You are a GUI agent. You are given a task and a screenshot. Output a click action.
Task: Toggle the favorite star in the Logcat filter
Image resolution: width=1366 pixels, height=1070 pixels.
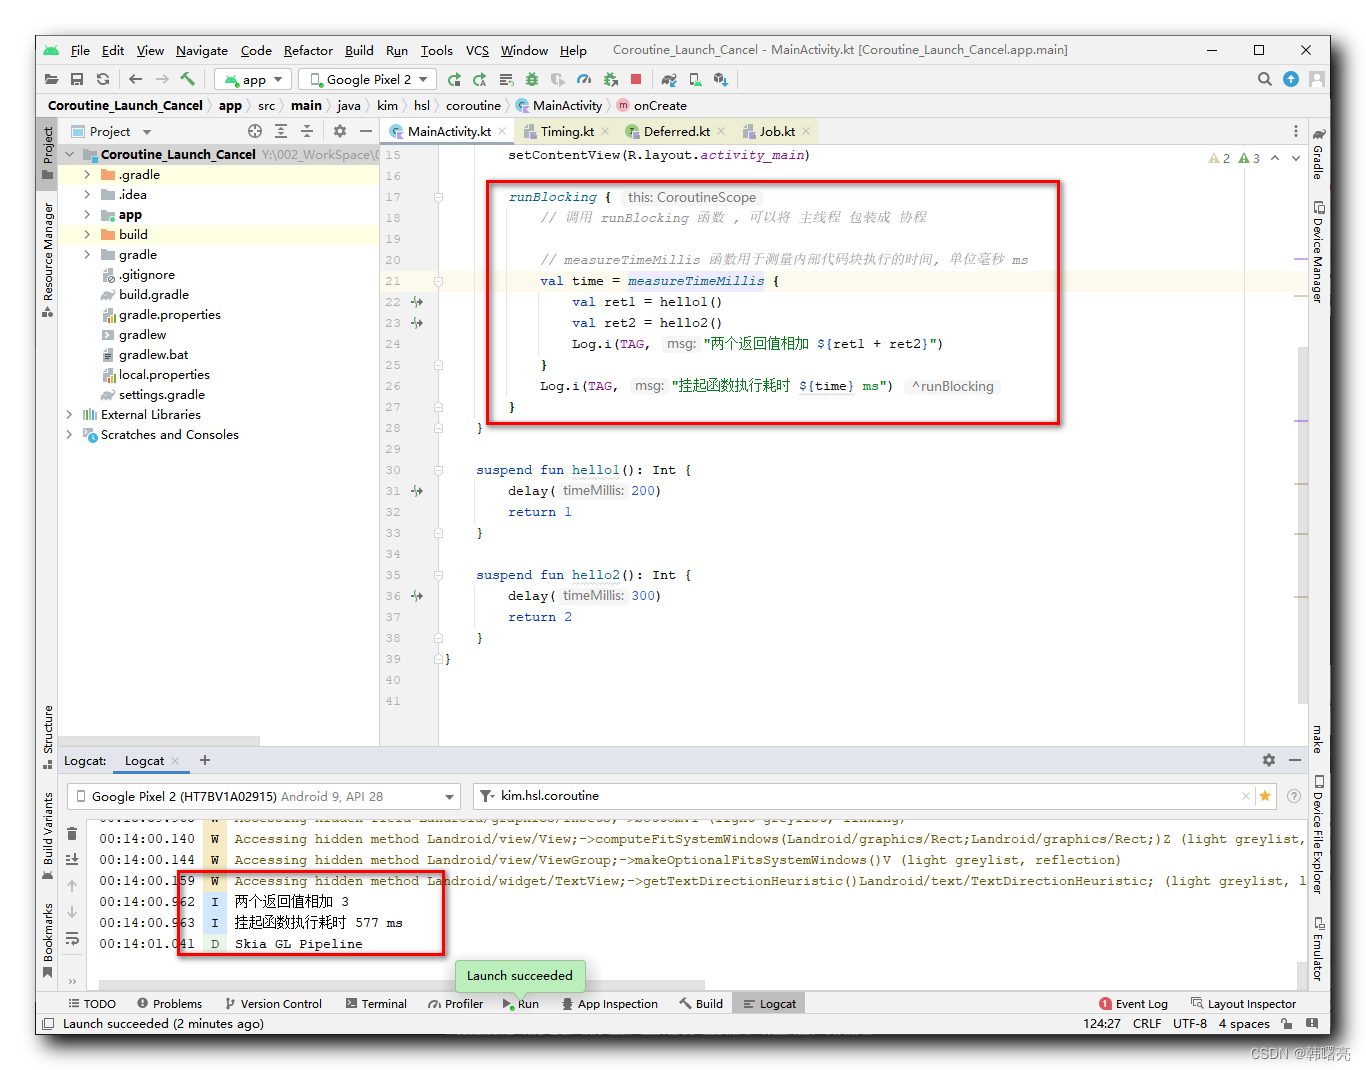pos(1265,796)
